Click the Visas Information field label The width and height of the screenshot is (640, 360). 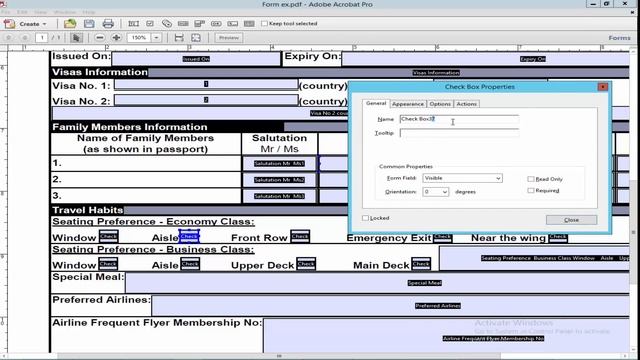[x=436, y=73]
